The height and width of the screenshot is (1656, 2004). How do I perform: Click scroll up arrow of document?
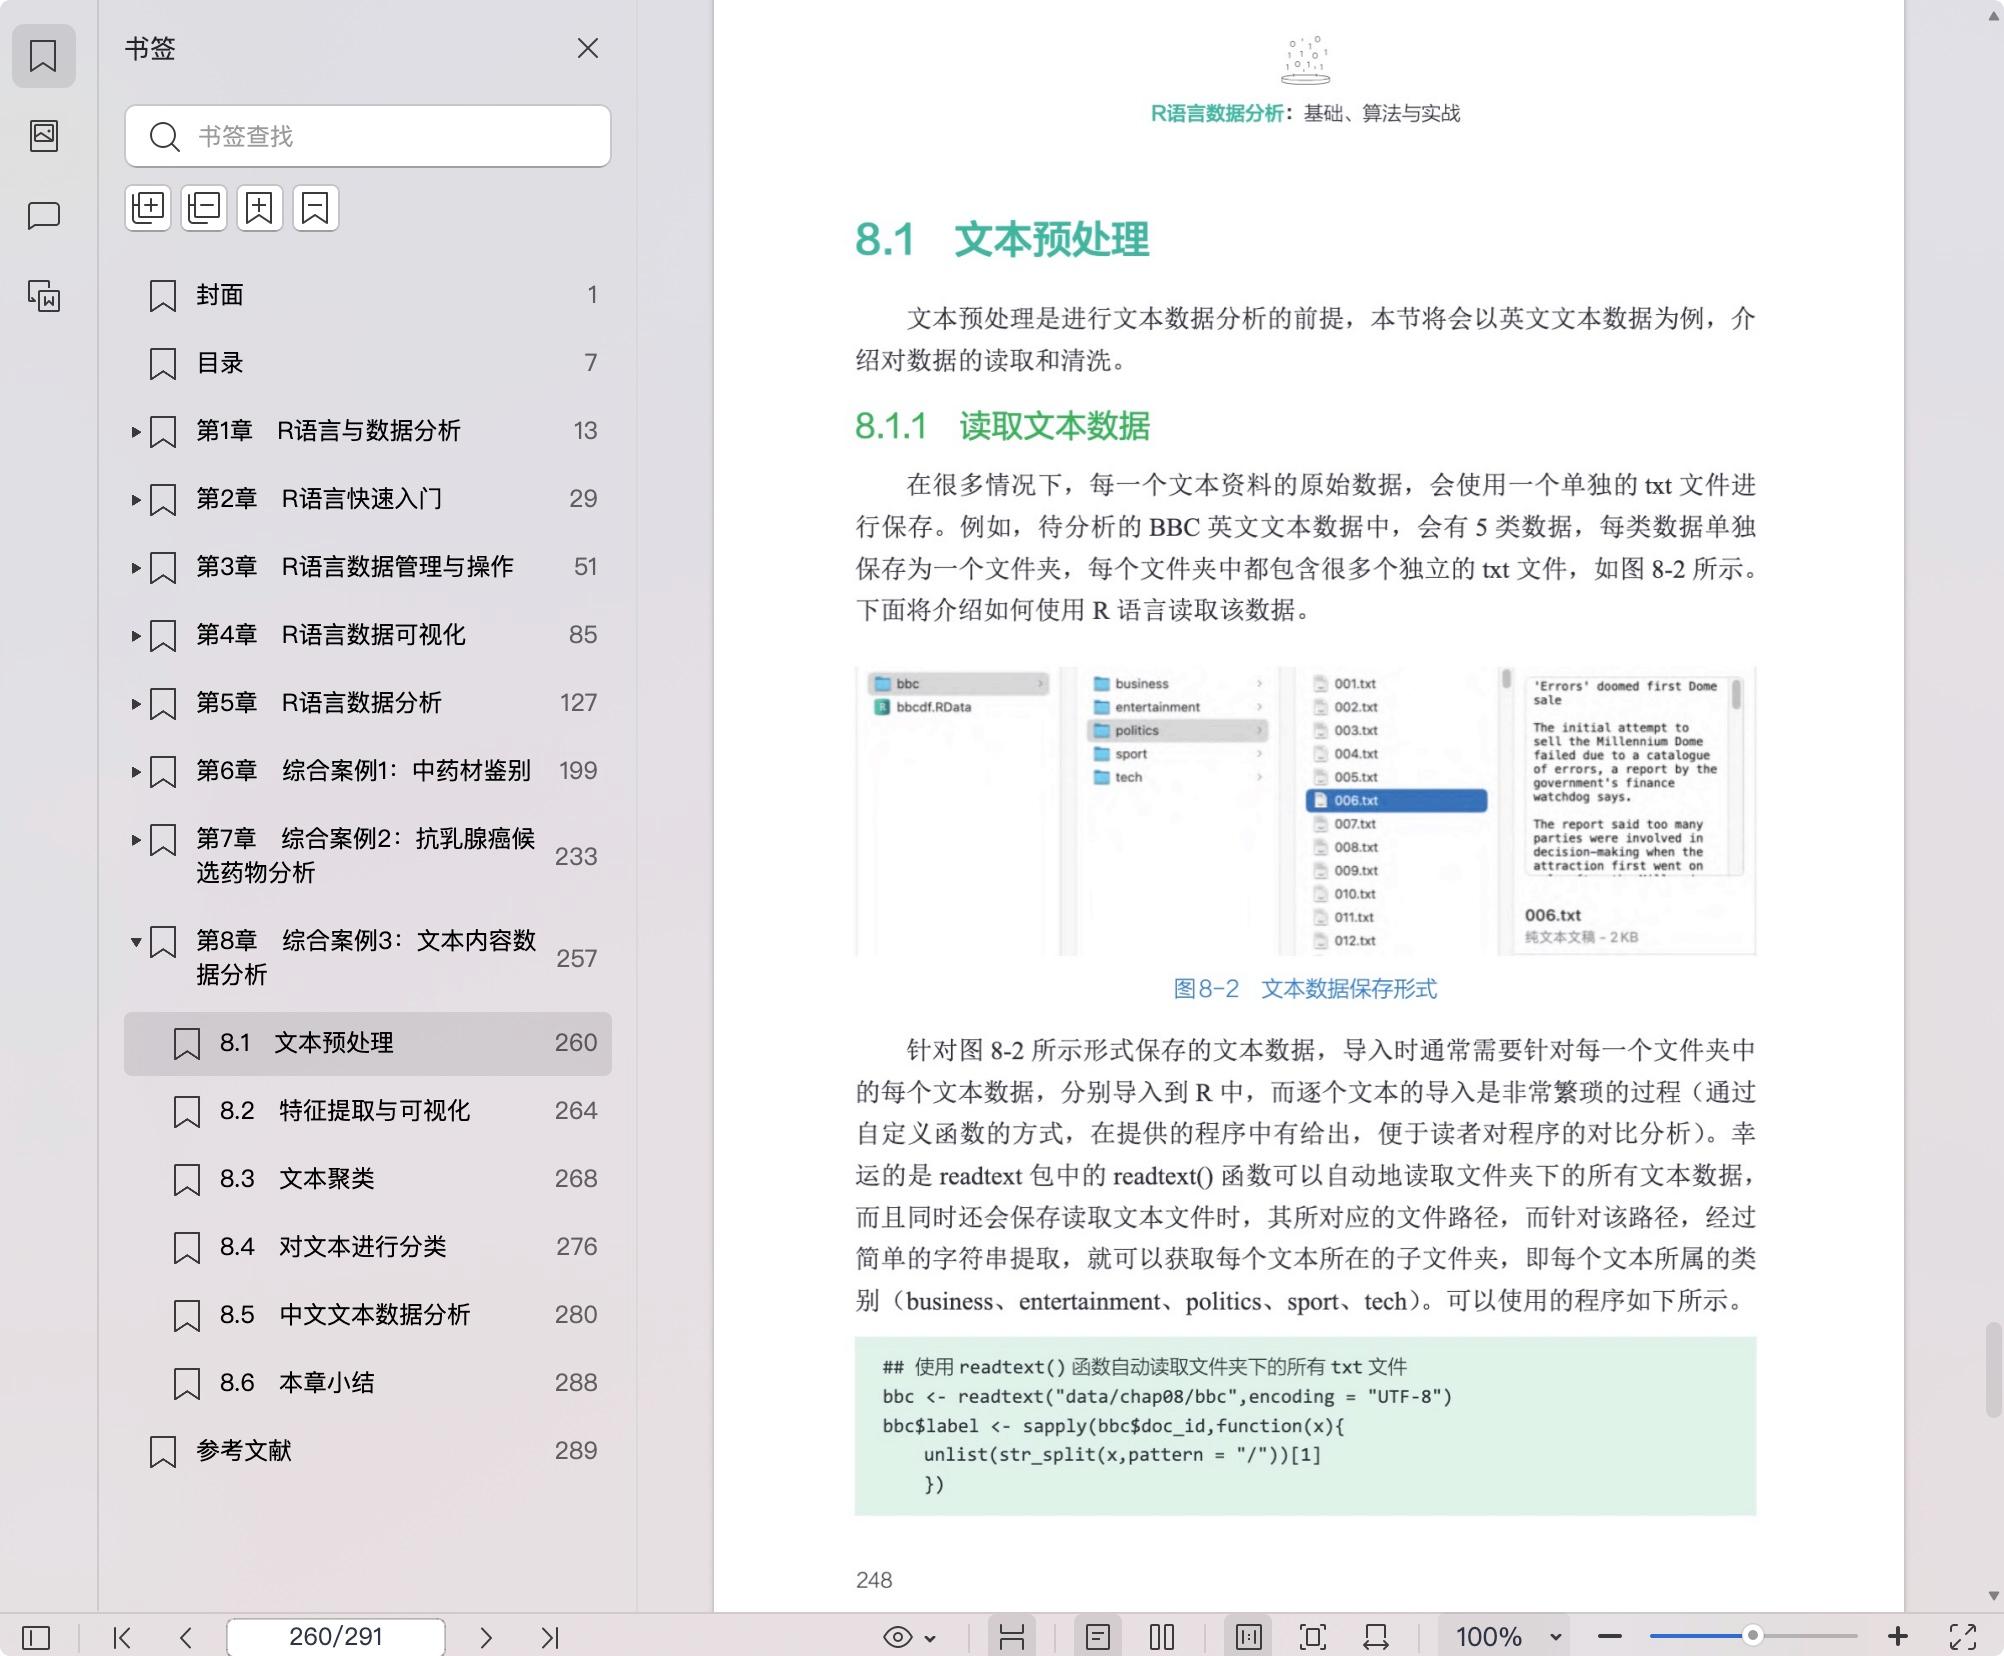[1993, 16]
